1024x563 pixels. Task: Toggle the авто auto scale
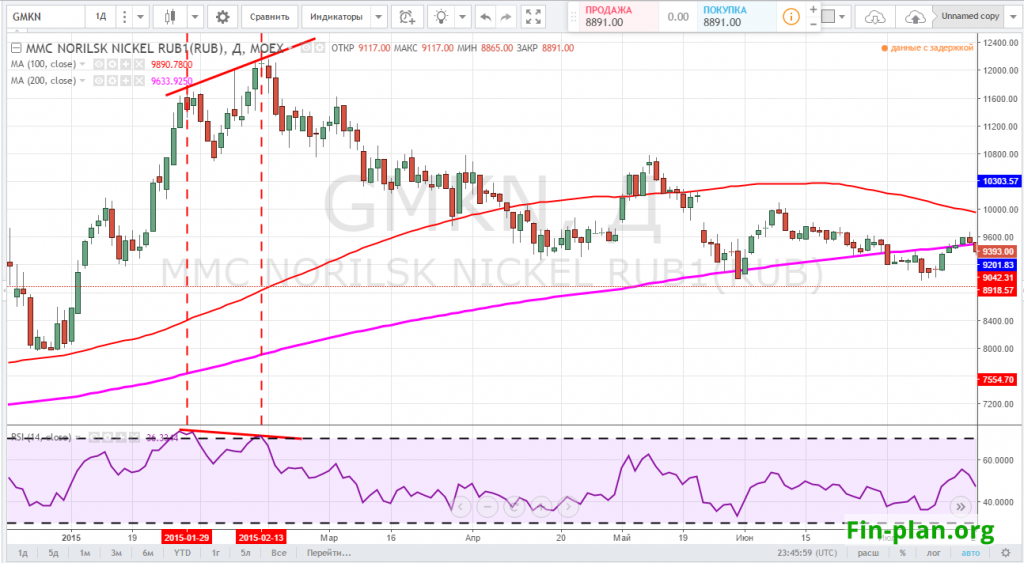coord(970,553)
